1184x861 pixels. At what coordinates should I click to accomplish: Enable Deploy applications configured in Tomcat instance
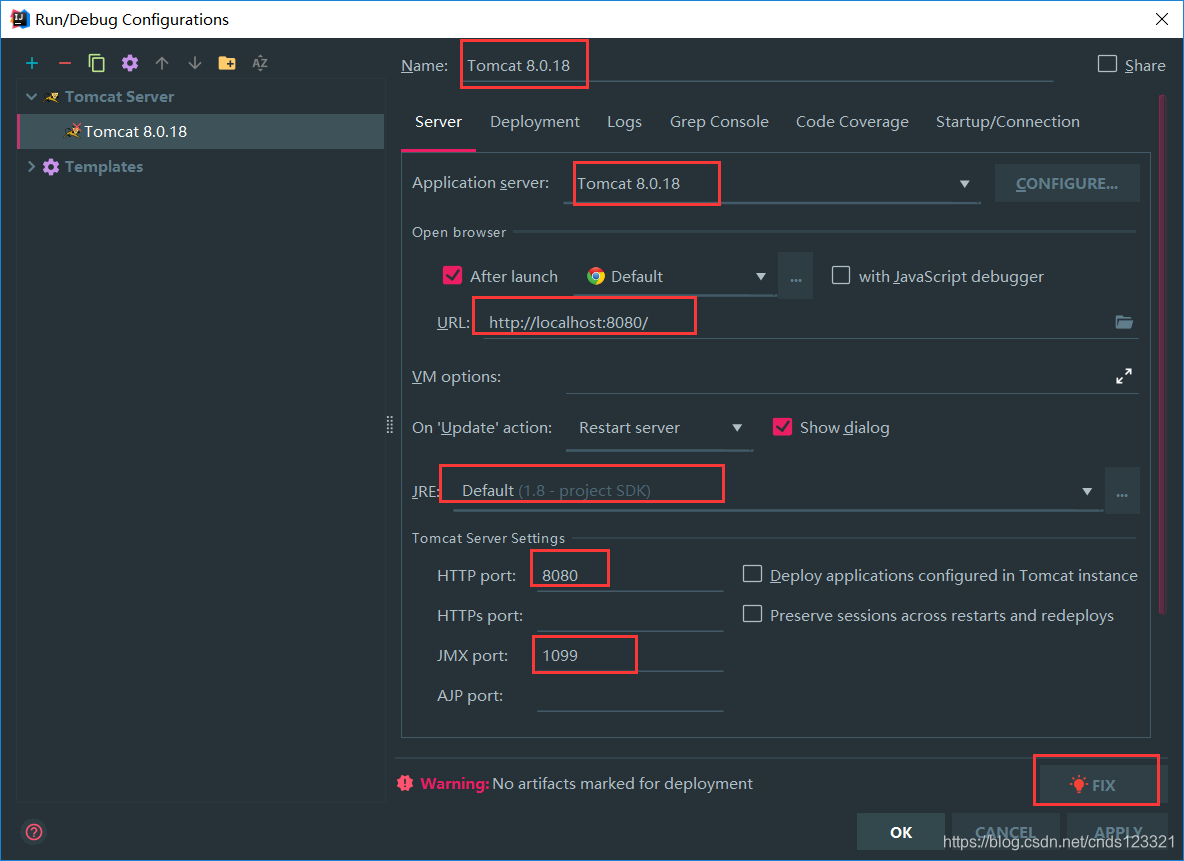(752, 574)
